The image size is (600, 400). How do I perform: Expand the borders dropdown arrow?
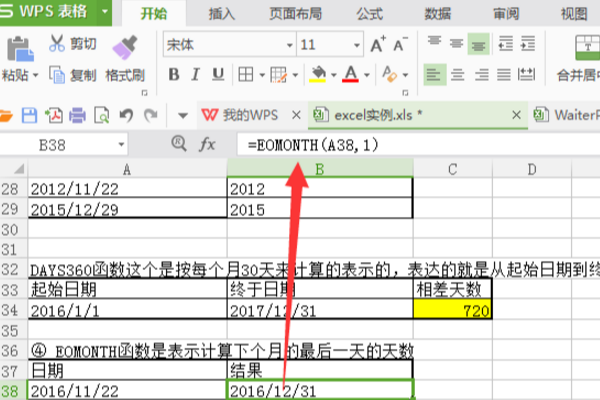[262, 75]
